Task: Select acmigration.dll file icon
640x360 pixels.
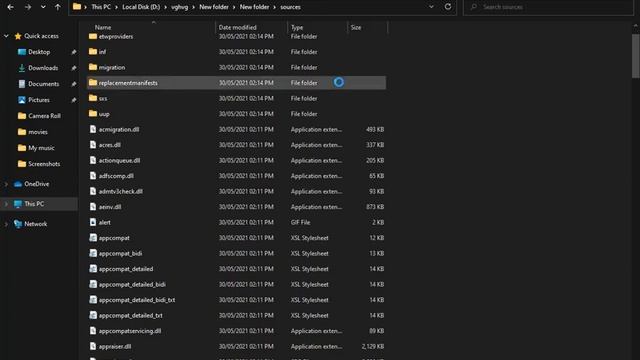Action: tap(93, 129)
